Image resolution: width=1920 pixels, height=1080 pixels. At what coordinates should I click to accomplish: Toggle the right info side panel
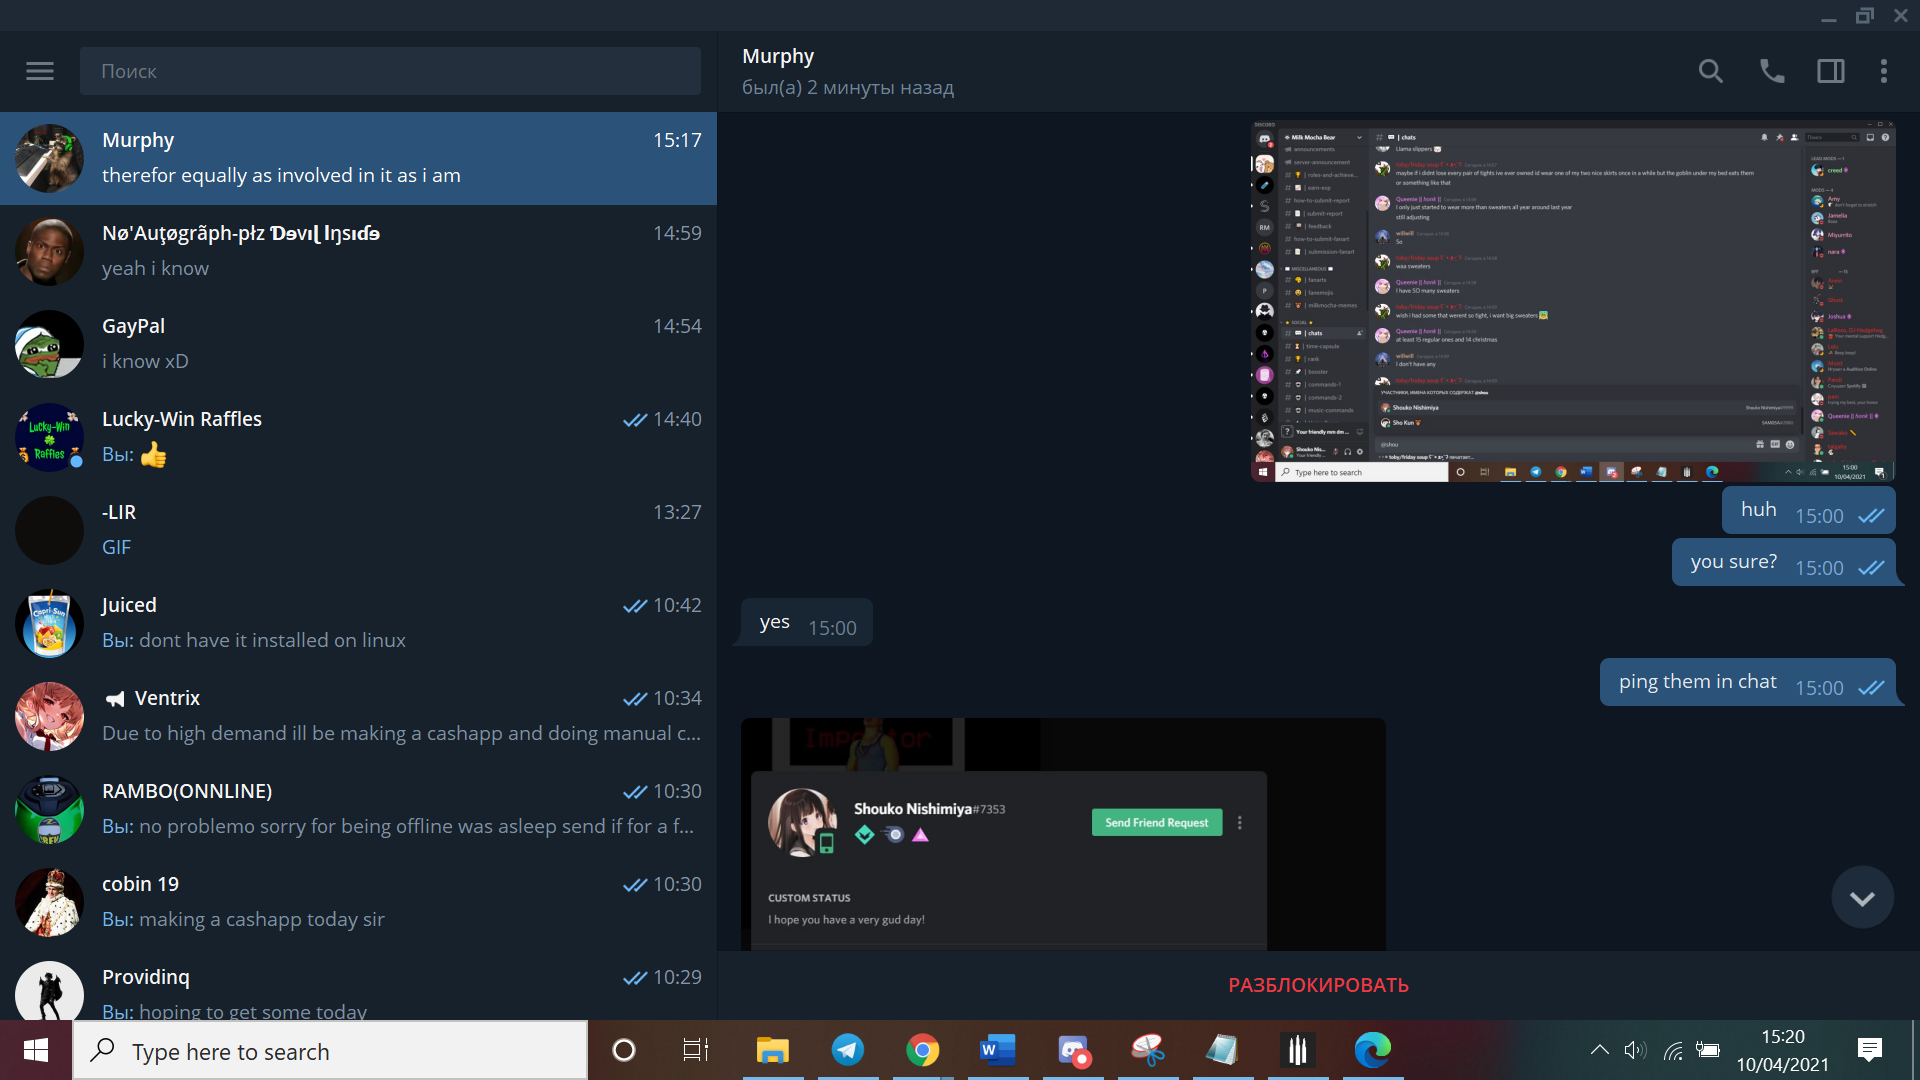click(x=1830, y=71)
